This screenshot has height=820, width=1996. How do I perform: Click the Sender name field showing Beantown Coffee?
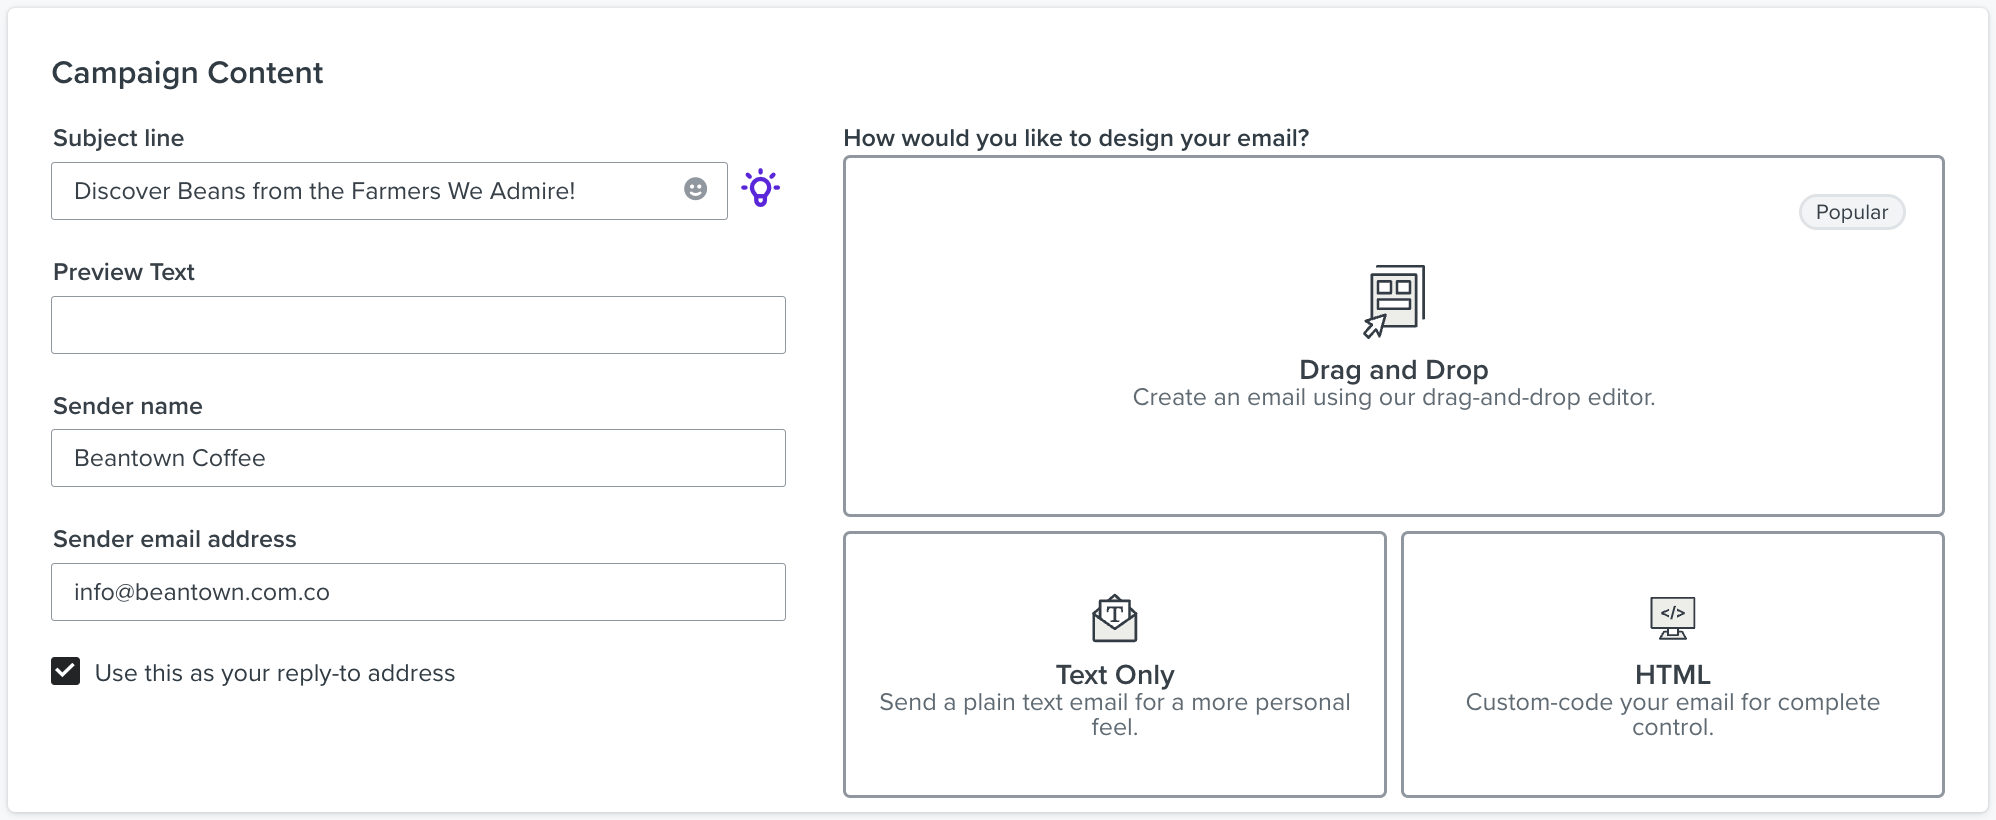point(417,457)
